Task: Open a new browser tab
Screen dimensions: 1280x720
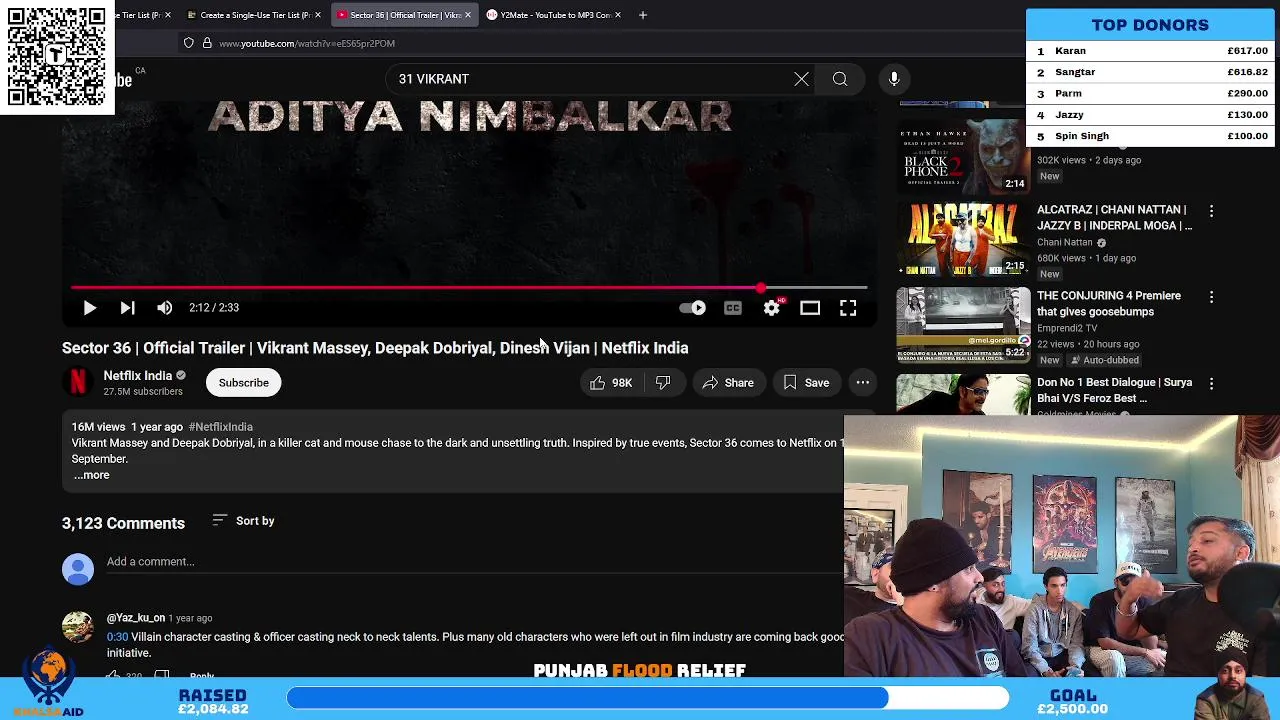Action: pyautogui.click(x=643, y=15)
